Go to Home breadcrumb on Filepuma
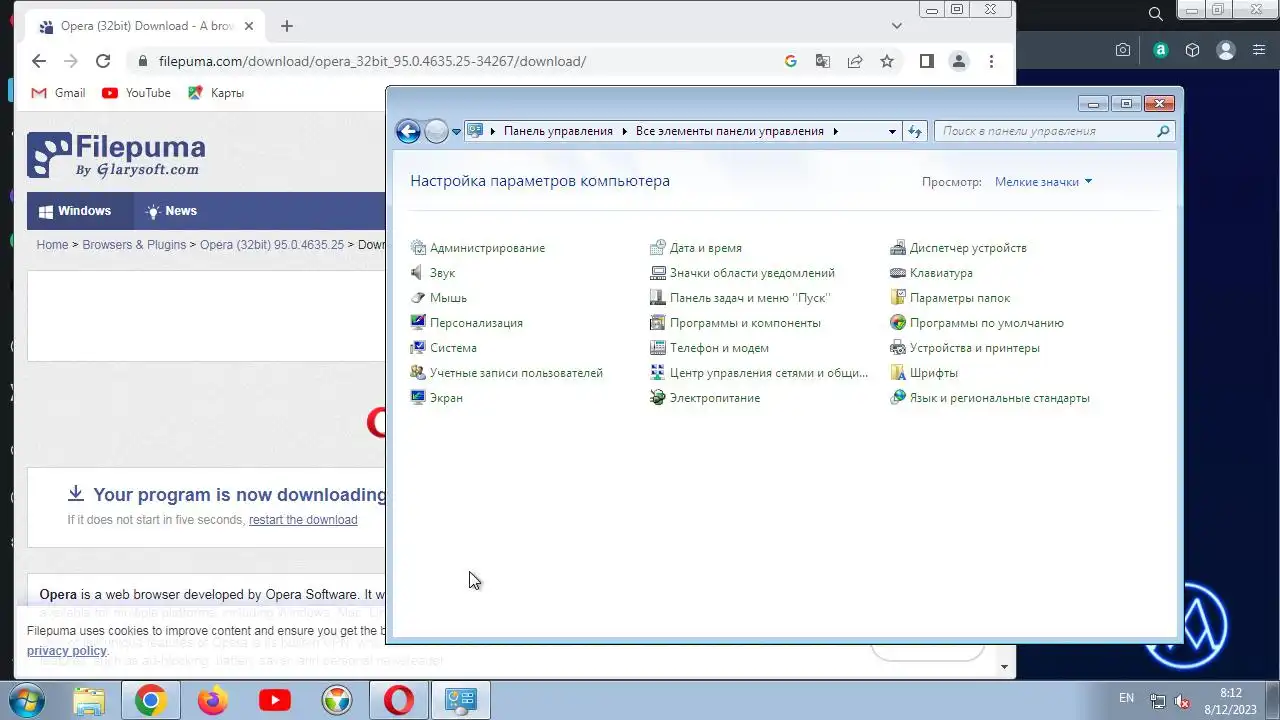1280x720 pixels. [x=52, y=245]
